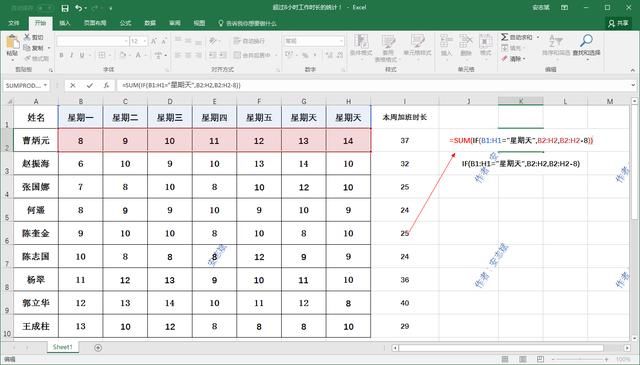Click the formula bar text =SUM(IF(...

182,85
